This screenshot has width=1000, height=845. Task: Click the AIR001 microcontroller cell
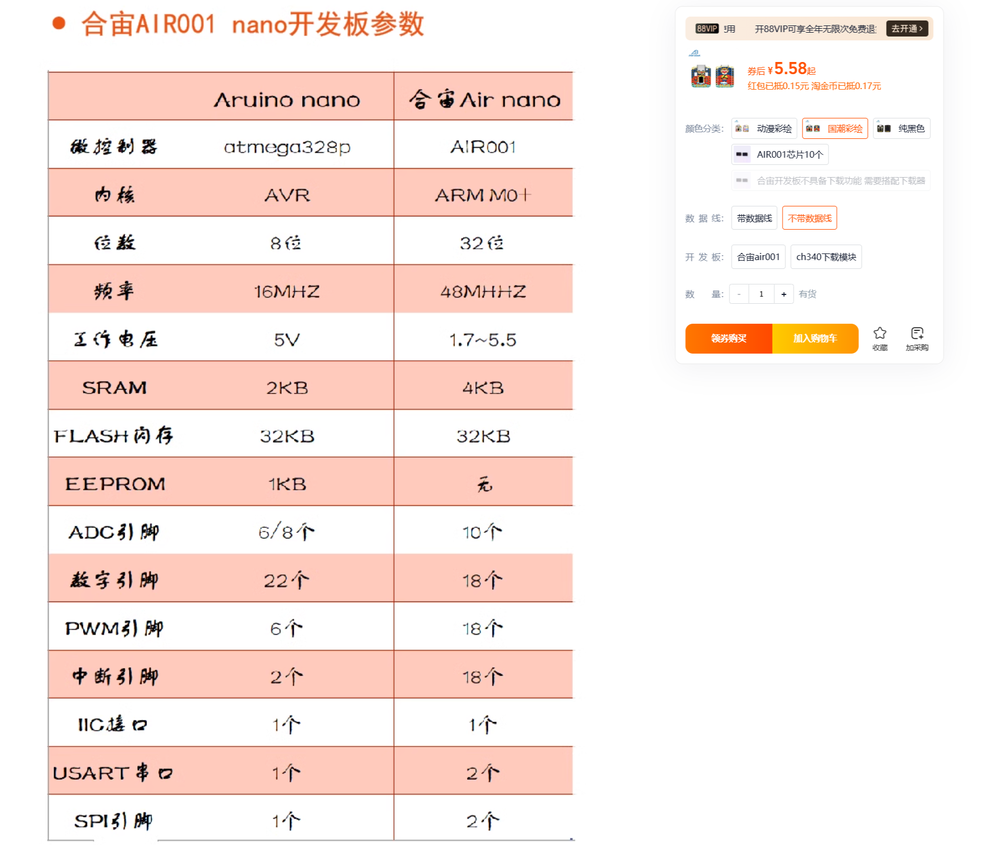(483, 147)
